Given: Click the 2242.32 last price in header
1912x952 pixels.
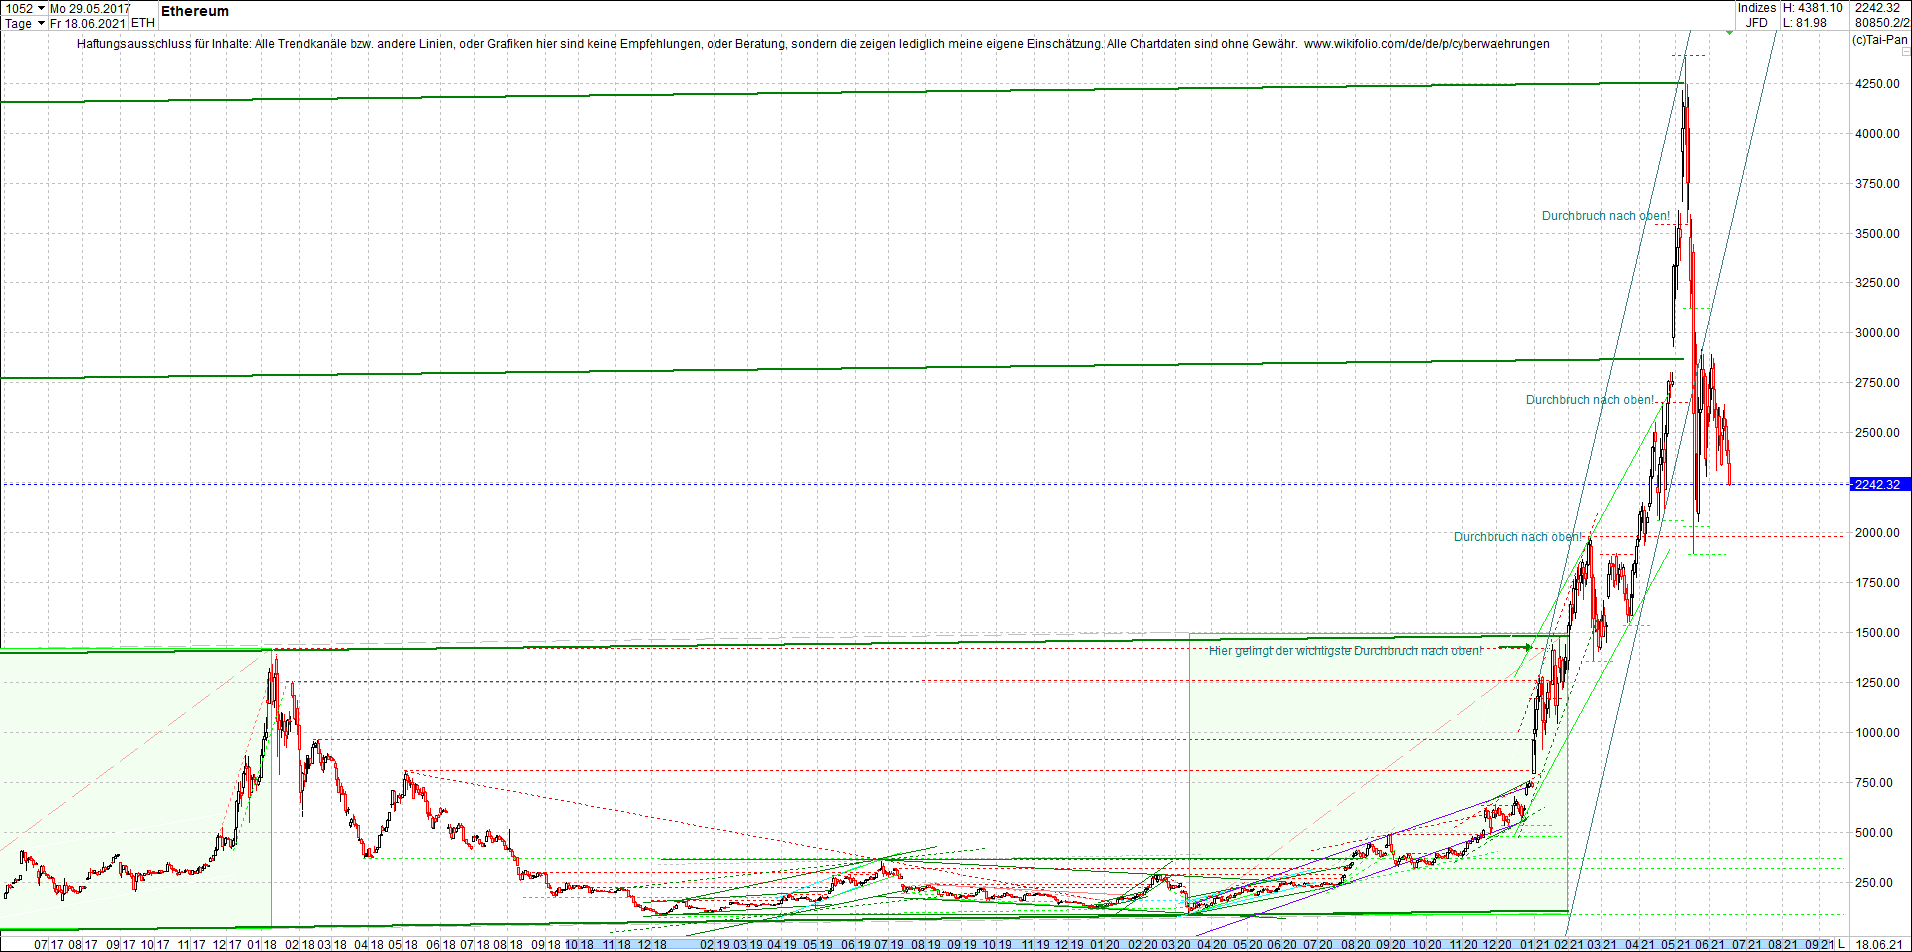Looking at the screenshot, I should [x=1877, y=8].
